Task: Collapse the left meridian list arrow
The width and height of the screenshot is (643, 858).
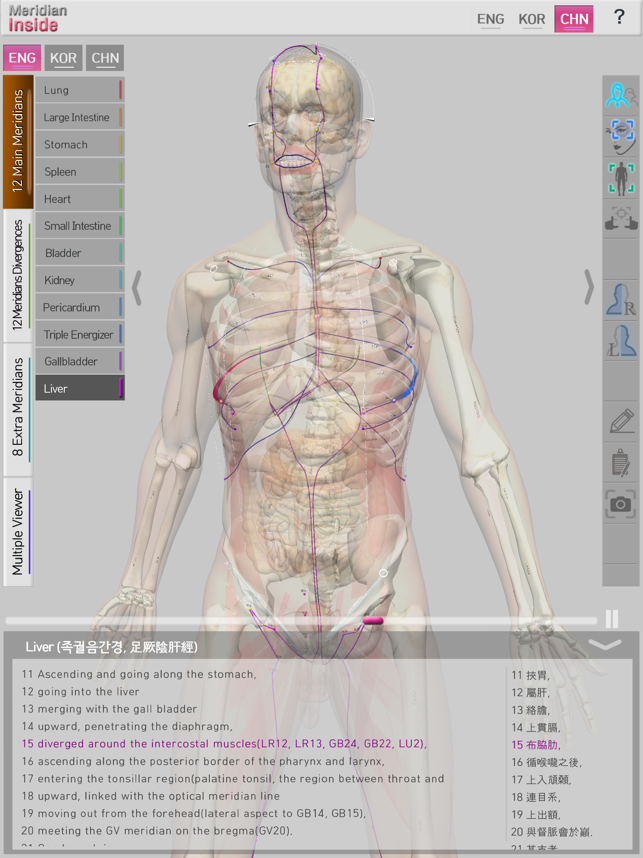Action: [137, 287]
